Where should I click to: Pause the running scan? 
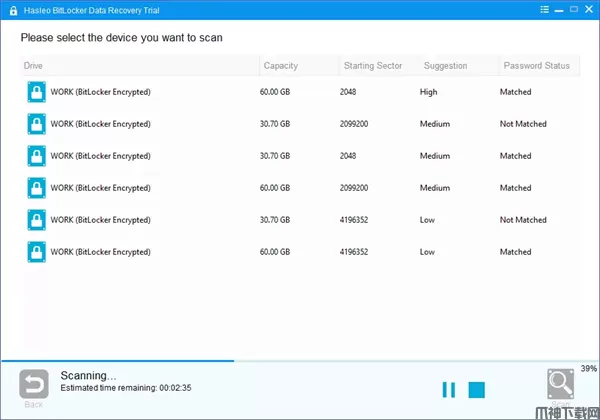click(x=449, y=389)
